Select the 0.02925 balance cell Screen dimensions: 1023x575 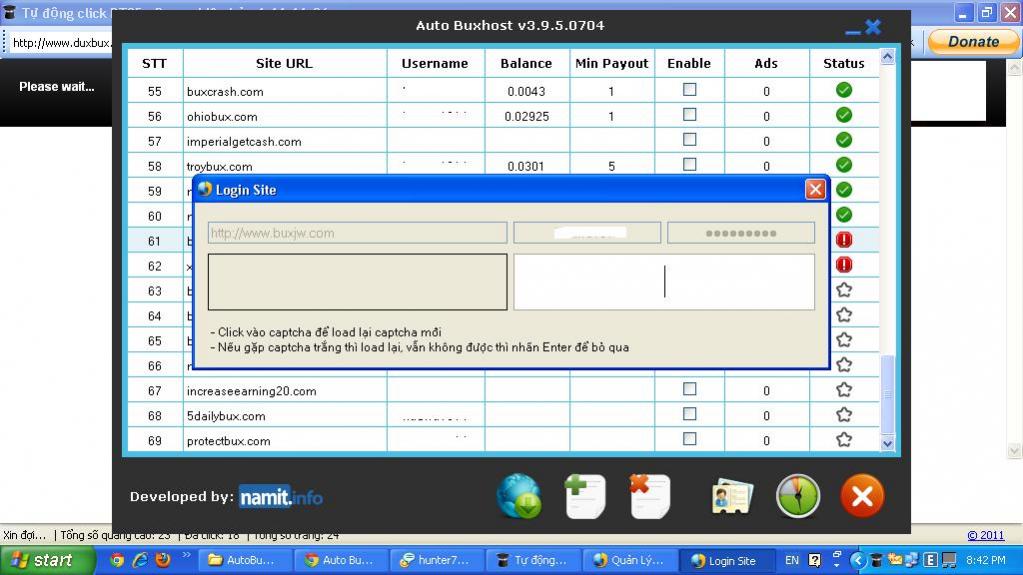coord(527,116)
